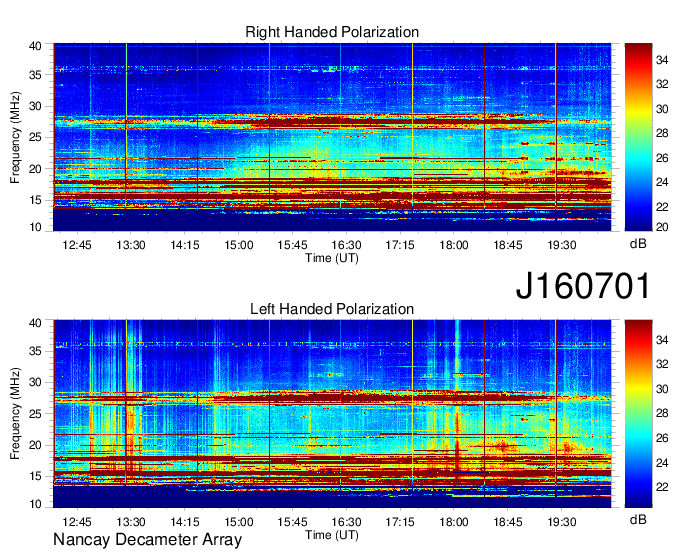This screenshot has height=552, width=680.
Task: Click 30 MHz tick on bottom frequency axis
Action: 36,382
